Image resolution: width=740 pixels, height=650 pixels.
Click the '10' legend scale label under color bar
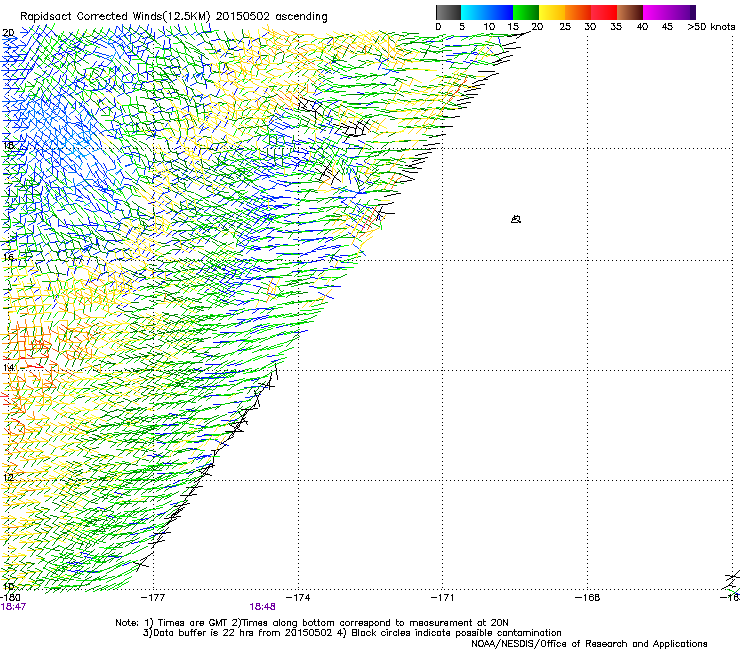(489, 27)
